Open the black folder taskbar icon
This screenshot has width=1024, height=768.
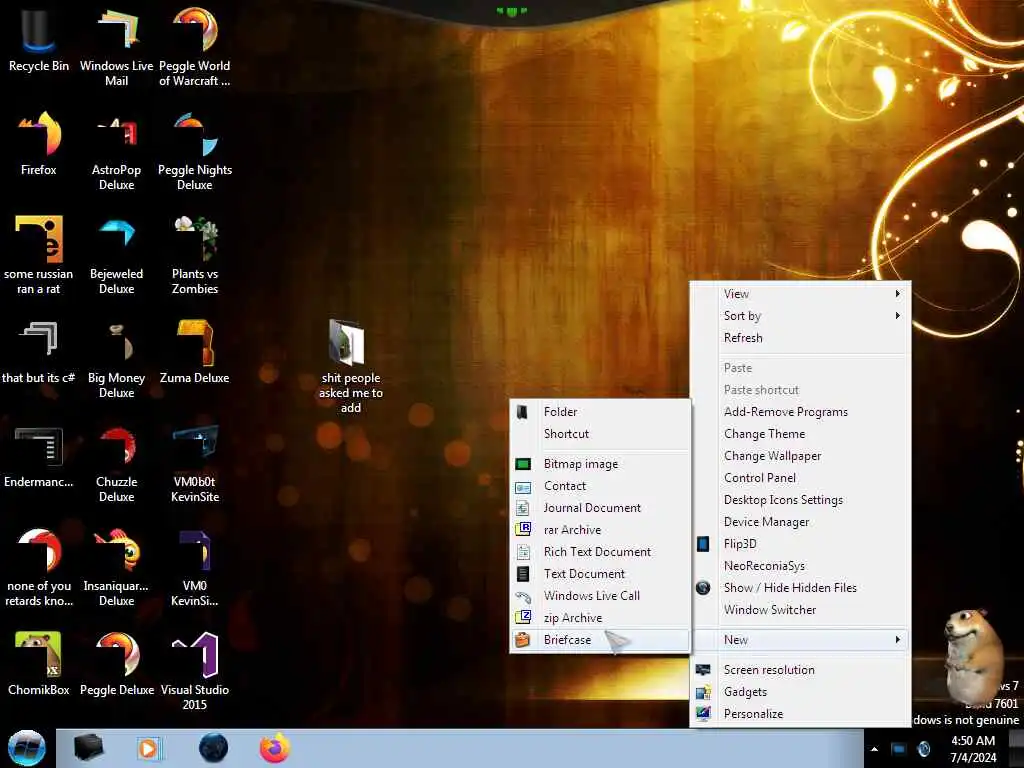pos(88,748)
